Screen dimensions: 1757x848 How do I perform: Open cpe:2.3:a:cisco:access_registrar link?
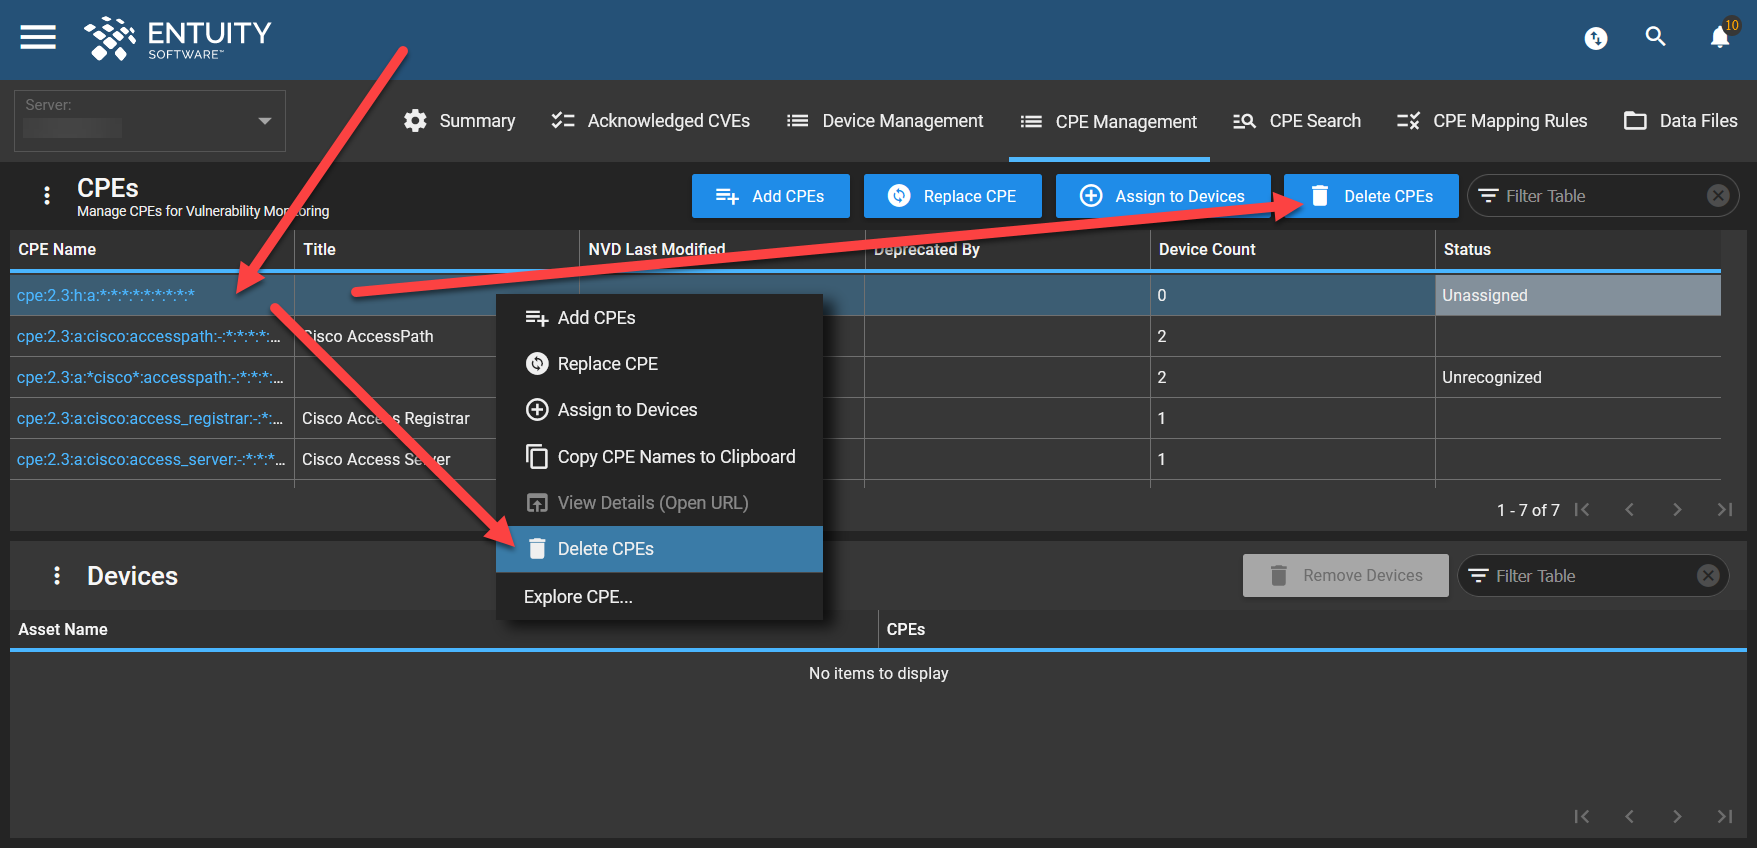[150, 418]
